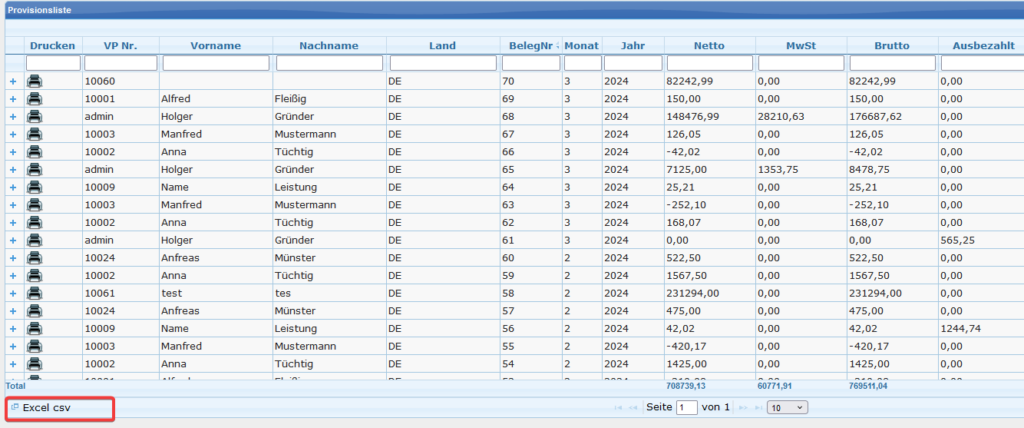Viewport: 1024px width, 428px height.
Task: Click printer icon for test tes row
Action: (x=34, y=293)
